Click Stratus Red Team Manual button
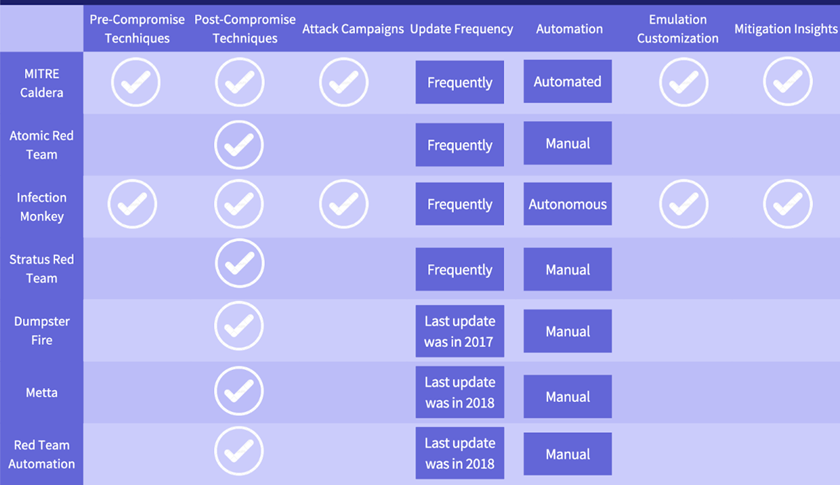The image size is (840, 485). 567,269
